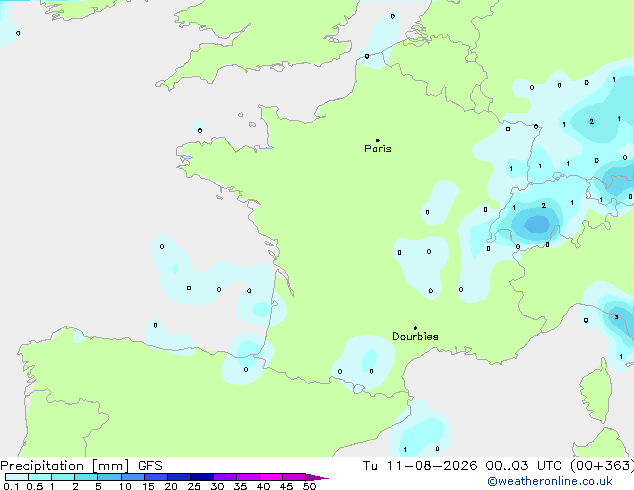Select the 35–40 mm legend swatch

tap(248, 477)
